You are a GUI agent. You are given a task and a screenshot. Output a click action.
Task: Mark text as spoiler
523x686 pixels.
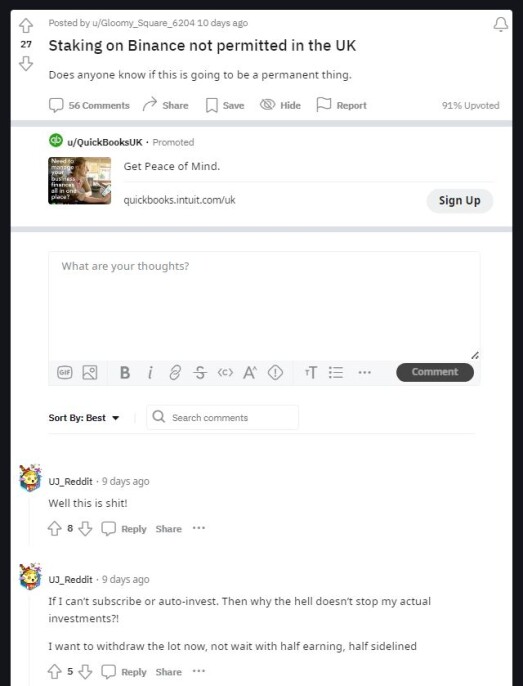coord(275,373)
